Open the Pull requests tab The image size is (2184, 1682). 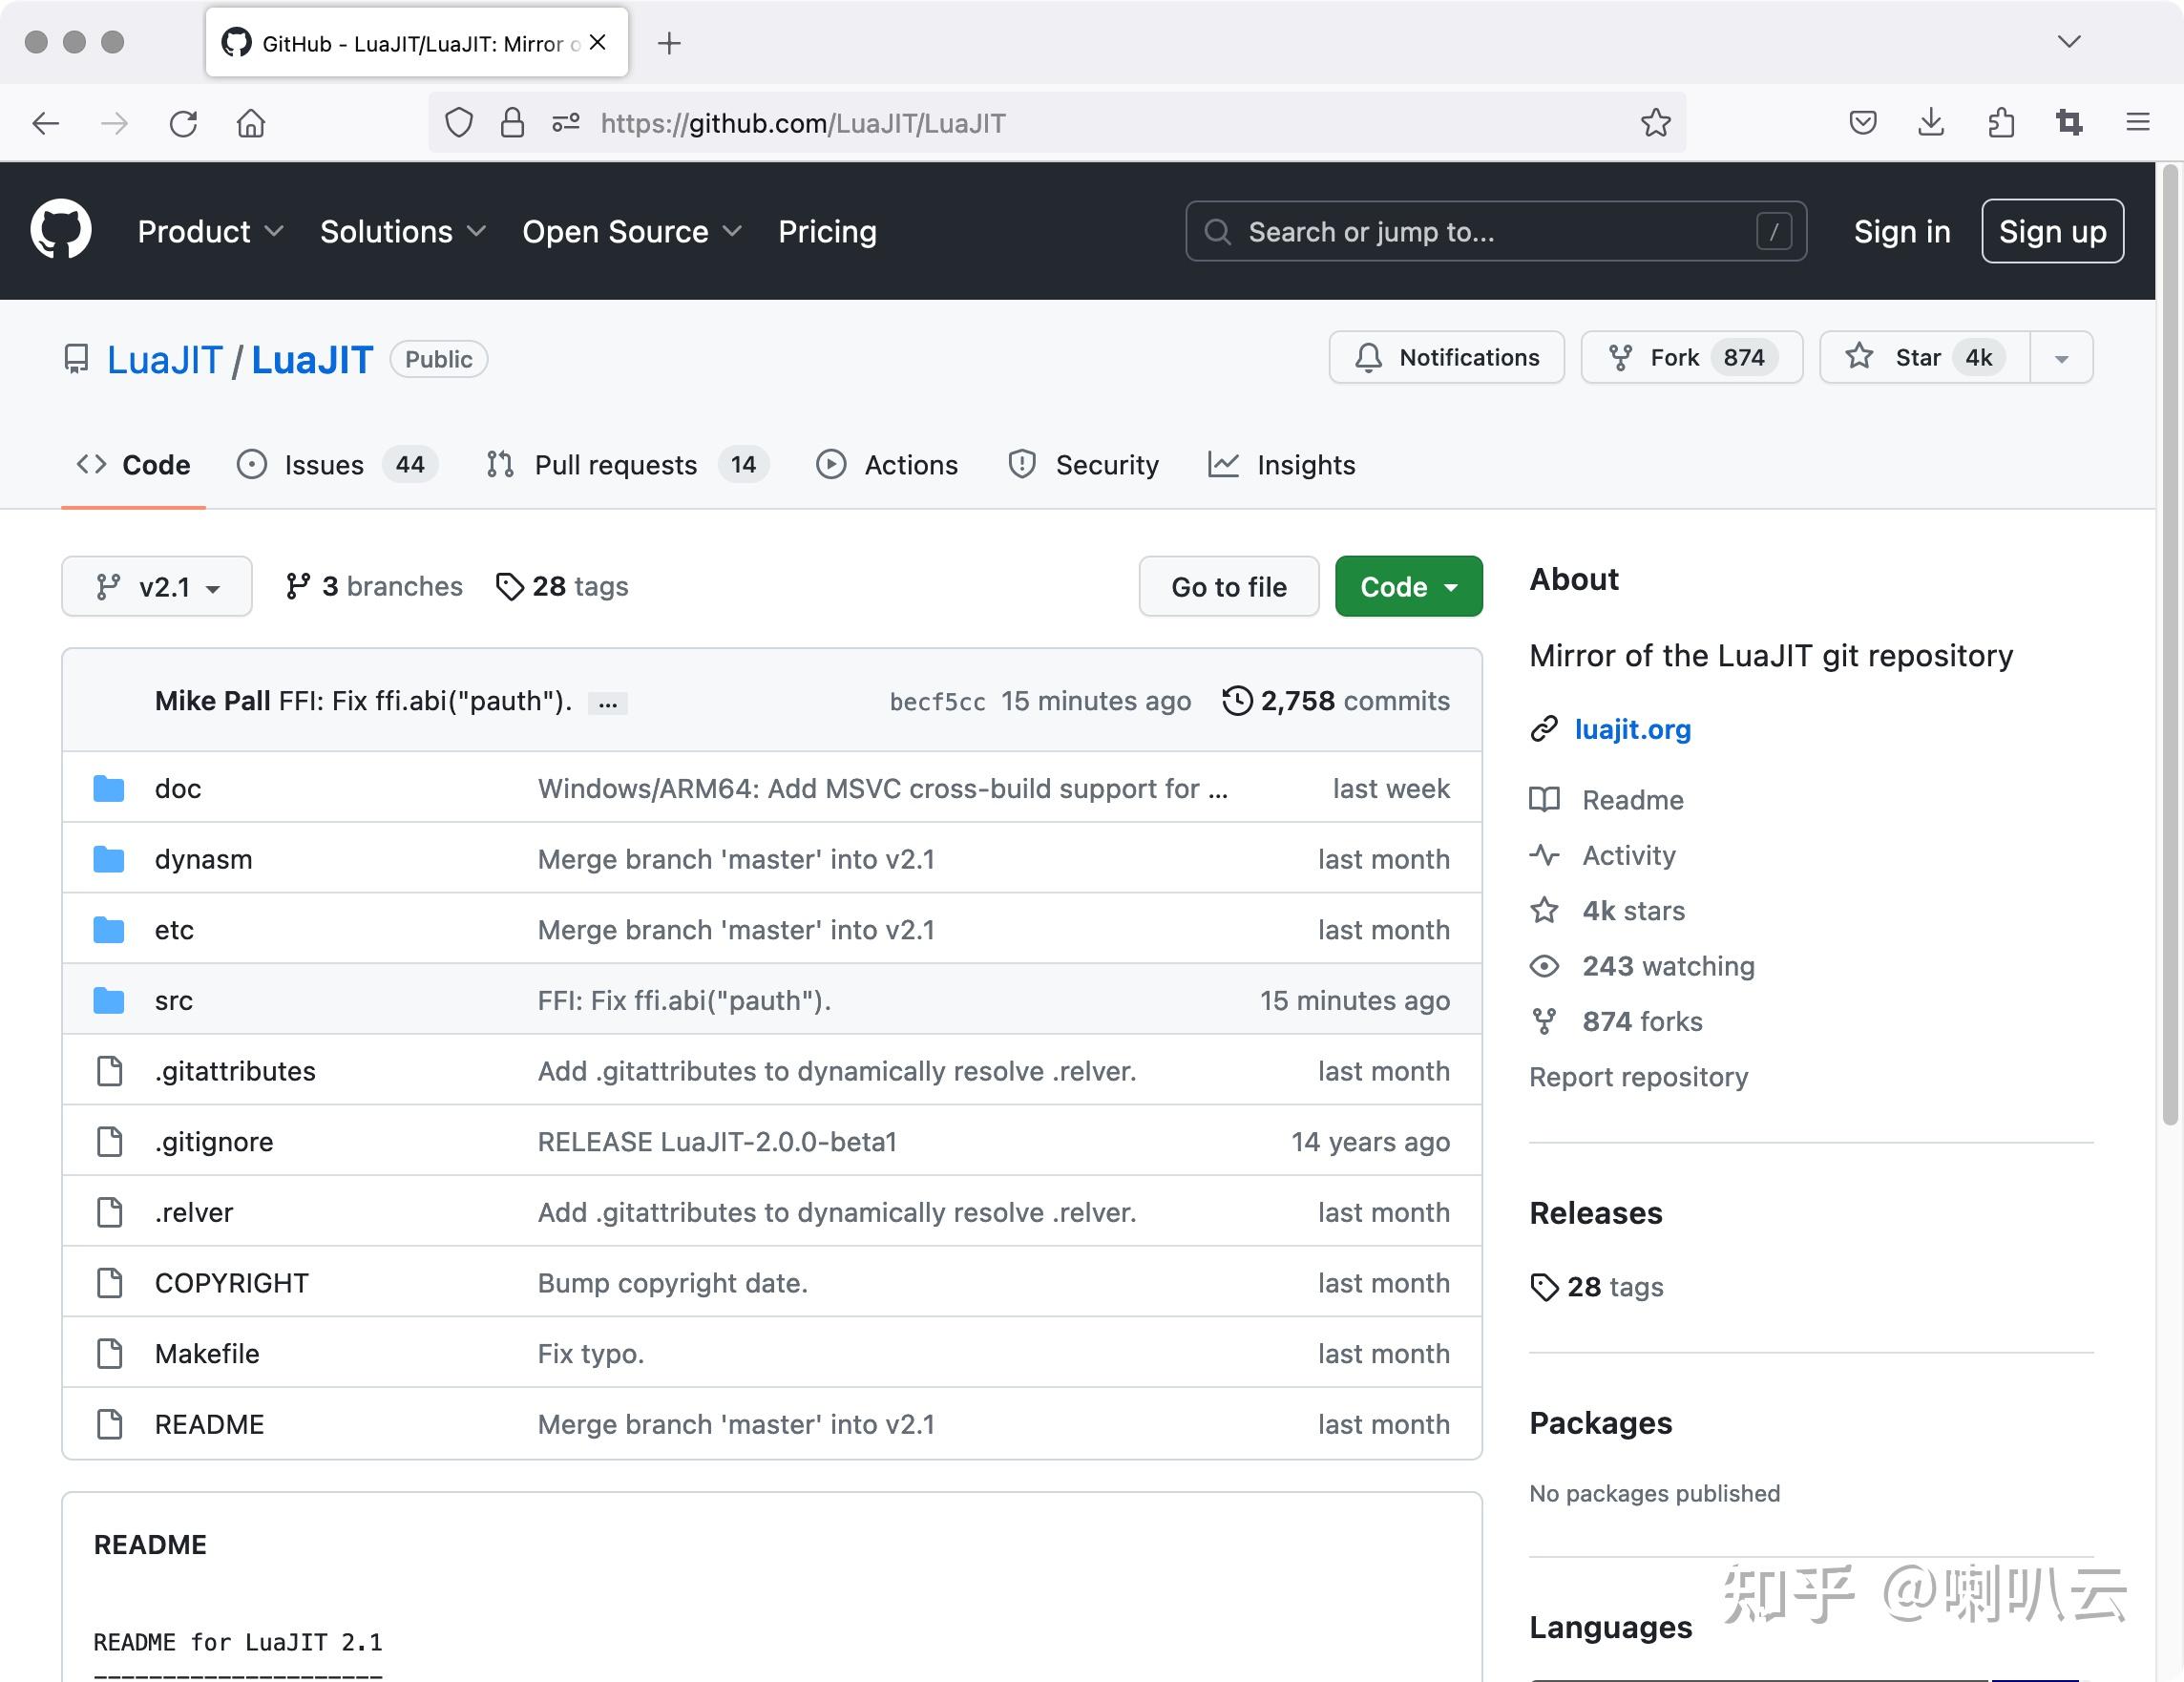(615, 465)
